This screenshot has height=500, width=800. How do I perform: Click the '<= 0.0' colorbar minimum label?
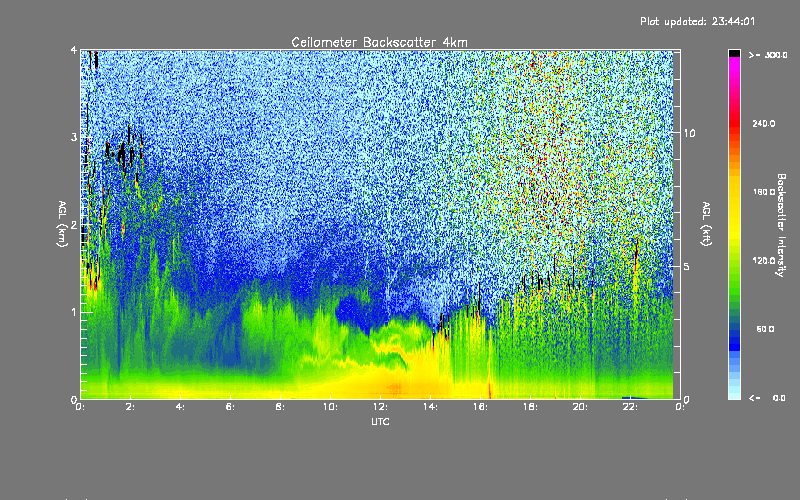point(767,397)
